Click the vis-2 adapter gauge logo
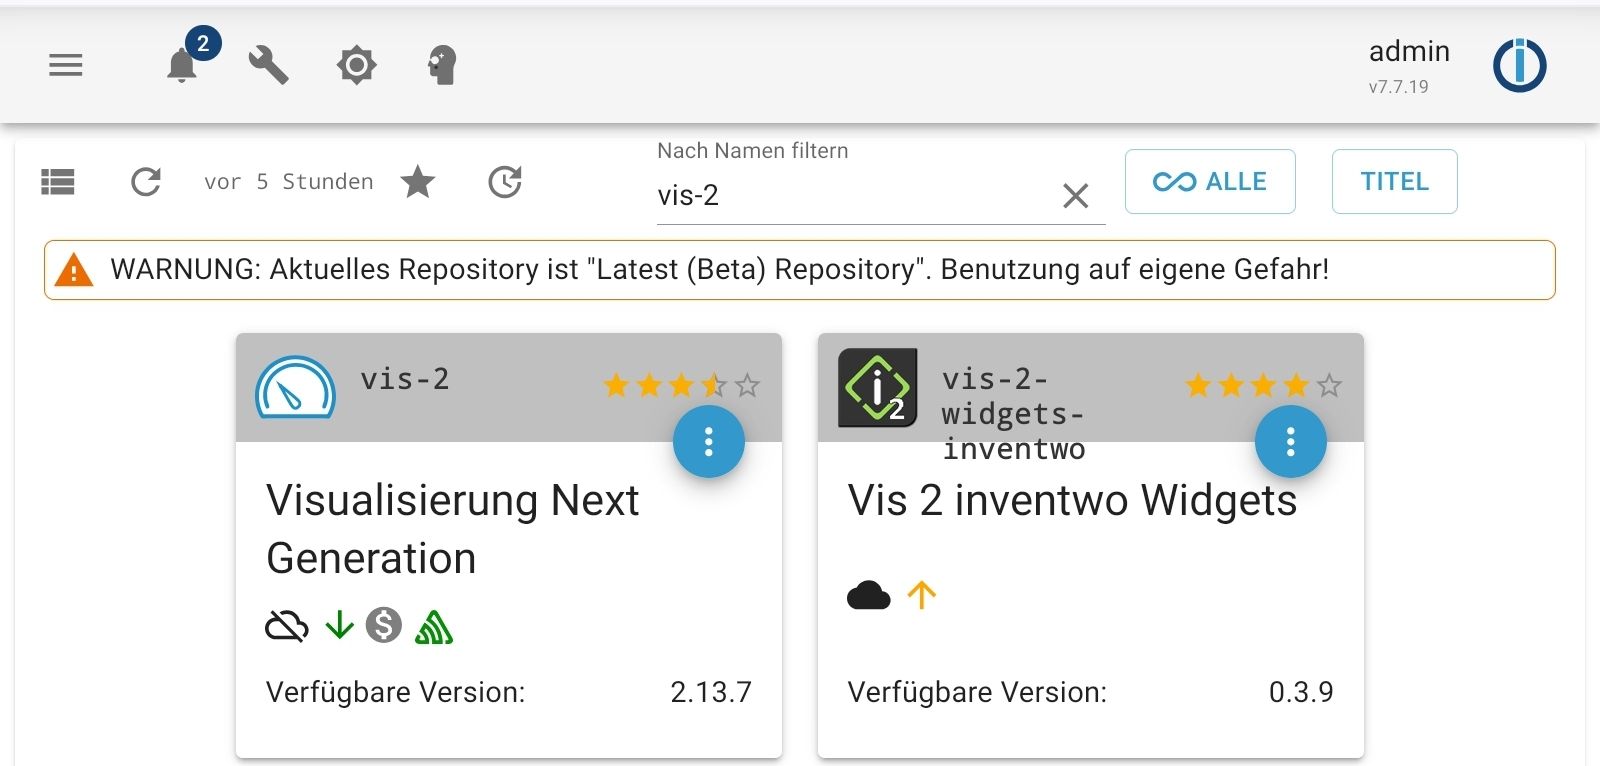Image resolution: width=1600 pixels, height=766 pixels. pyautogui.click(x=295, y=387)
